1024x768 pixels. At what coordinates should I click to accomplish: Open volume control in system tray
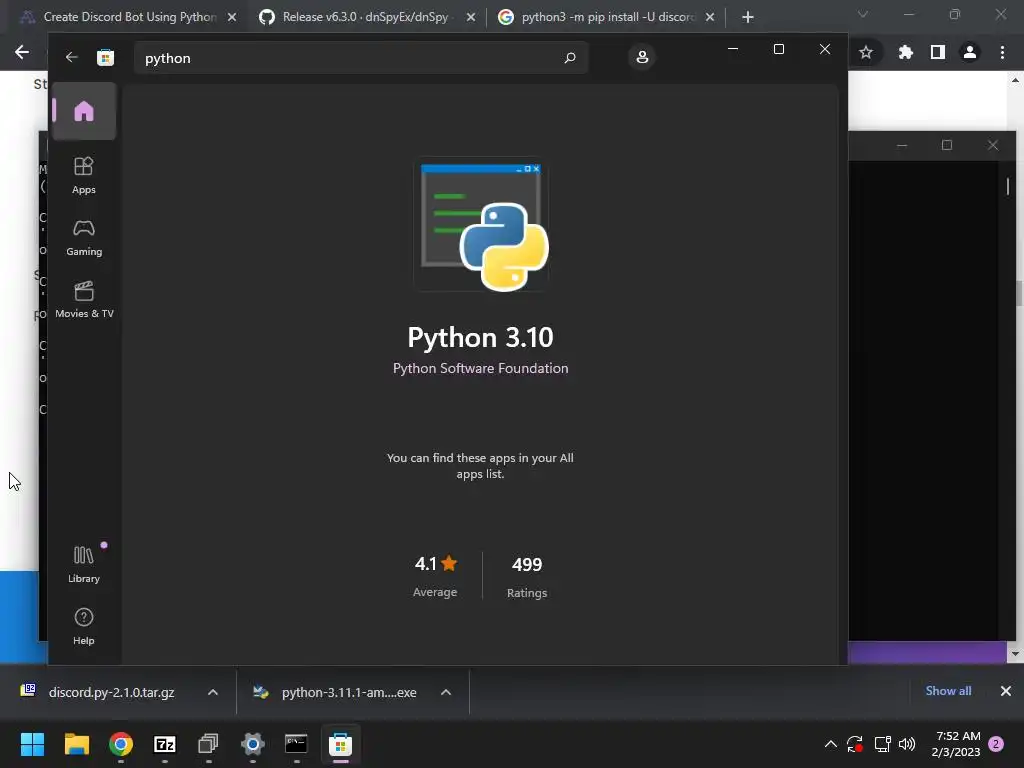[x=907, y=744]
